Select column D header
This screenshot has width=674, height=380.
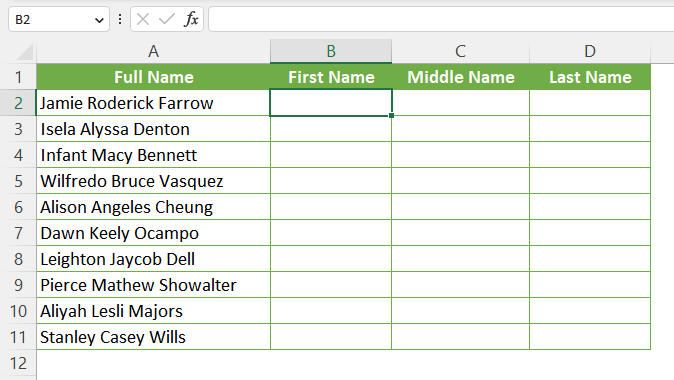point(590,52)
